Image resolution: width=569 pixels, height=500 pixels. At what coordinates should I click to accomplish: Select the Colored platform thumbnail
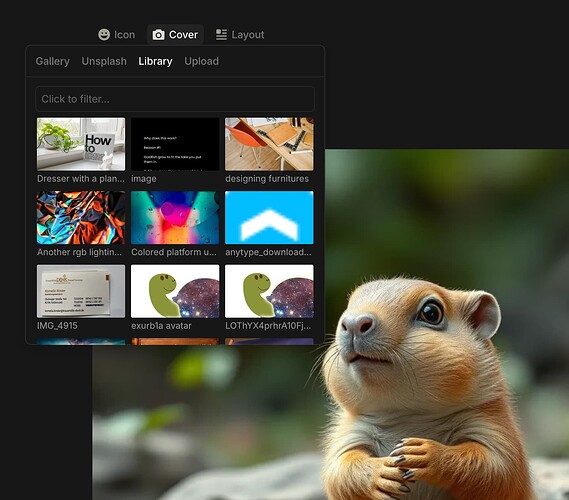(175, 217)
